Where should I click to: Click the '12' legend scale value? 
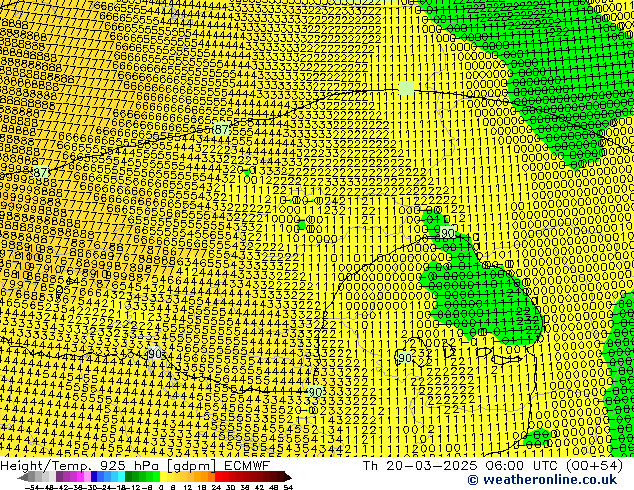188,488
